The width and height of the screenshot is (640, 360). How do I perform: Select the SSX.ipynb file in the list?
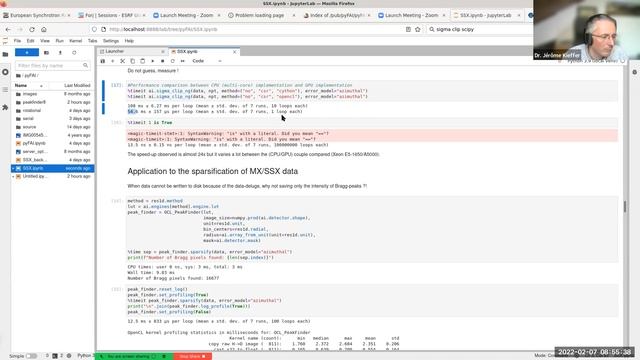(52, 168)
